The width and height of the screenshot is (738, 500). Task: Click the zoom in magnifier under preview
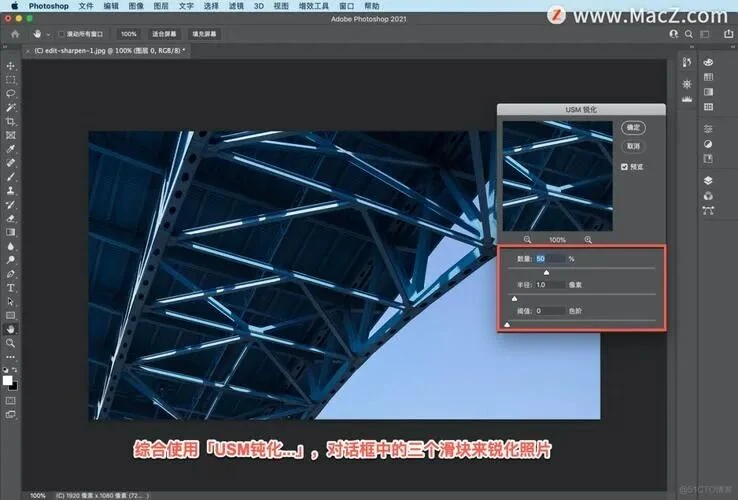click(x=588, y=240)
